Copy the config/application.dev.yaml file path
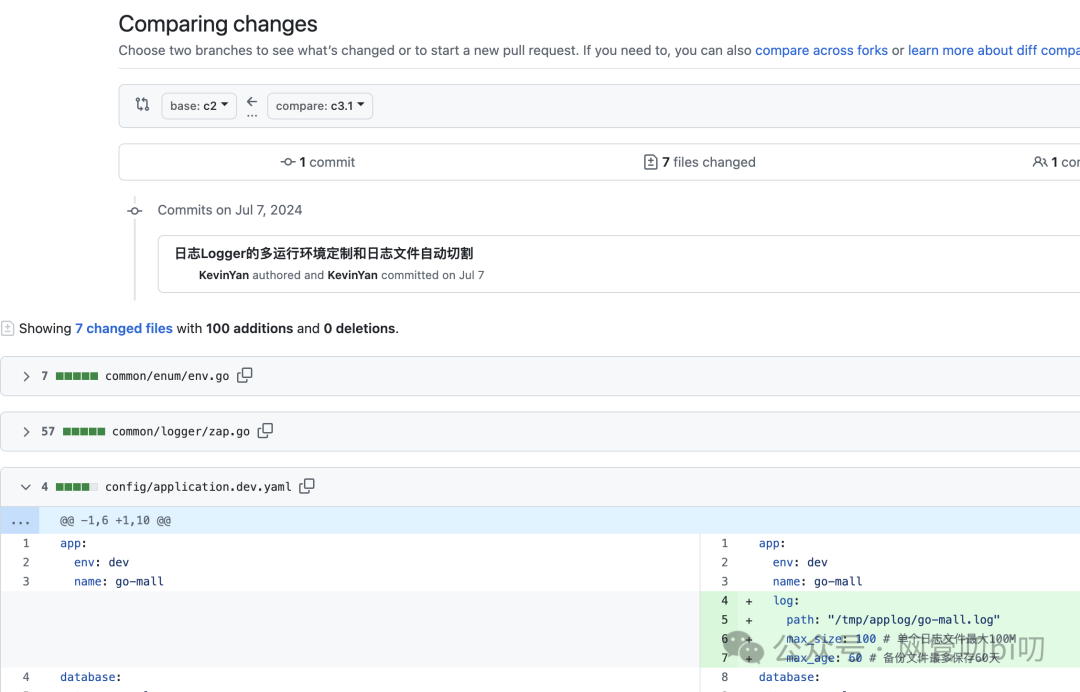This screenshot has height=692, width=1080. pyautogui.click(x=307, y=486)
